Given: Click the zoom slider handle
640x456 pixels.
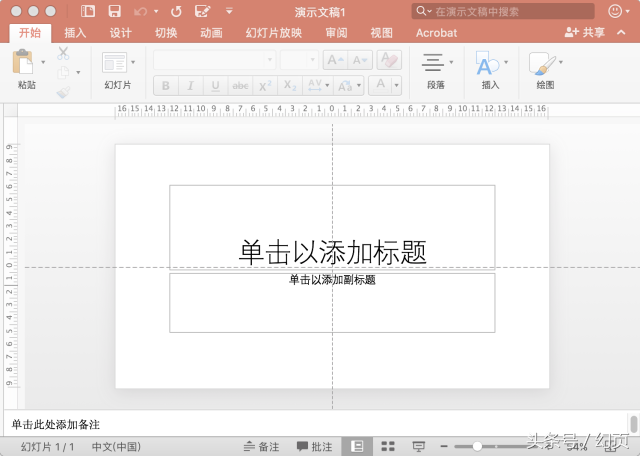Looking at the screenshot, I should click(x=477, y=447).
